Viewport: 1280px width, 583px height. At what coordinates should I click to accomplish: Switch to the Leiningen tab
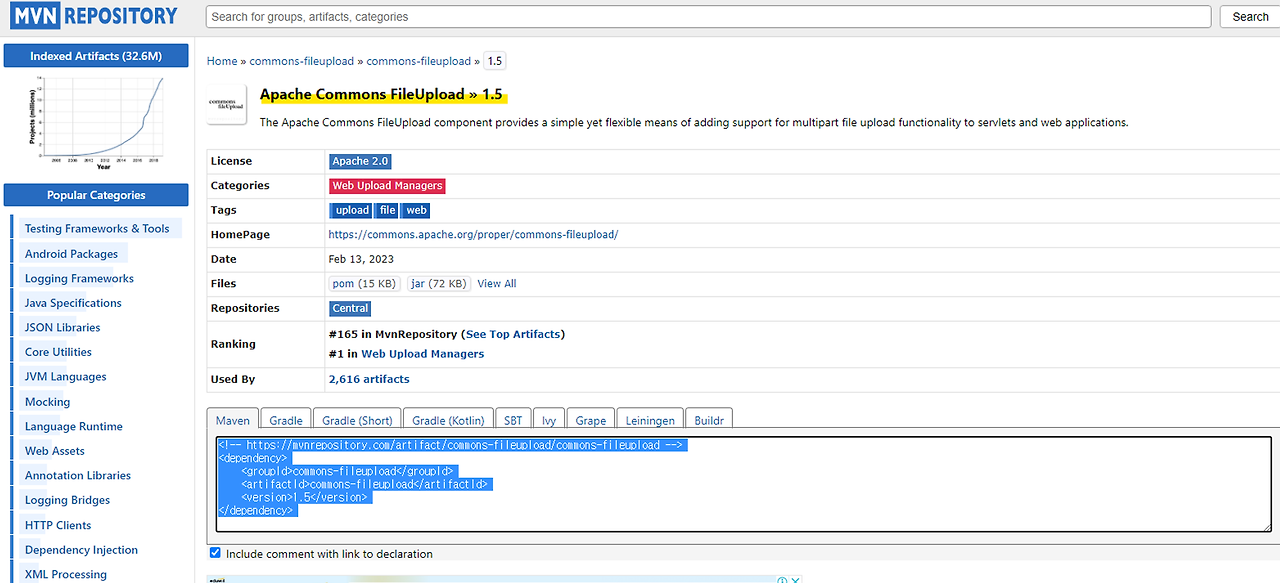(x=651, y=421)
